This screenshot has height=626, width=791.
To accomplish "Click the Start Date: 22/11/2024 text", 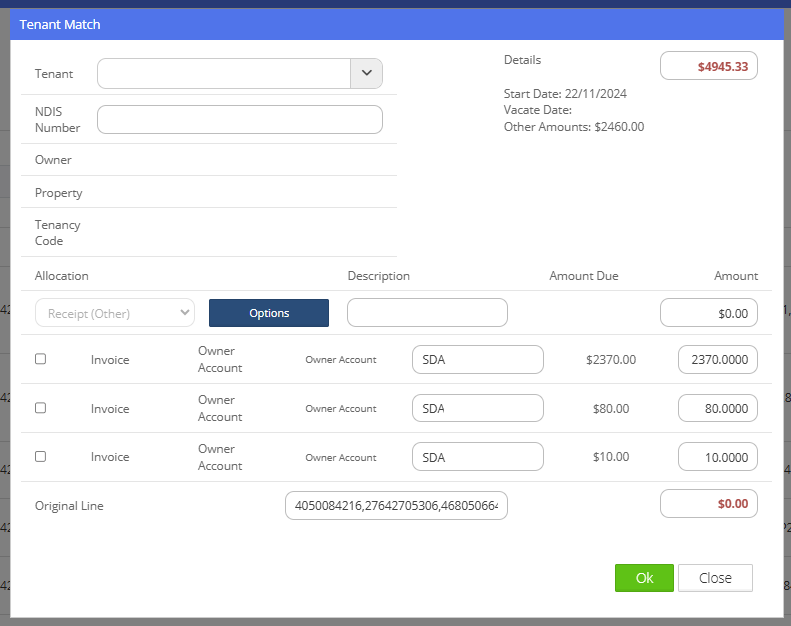I will (565, 94).
